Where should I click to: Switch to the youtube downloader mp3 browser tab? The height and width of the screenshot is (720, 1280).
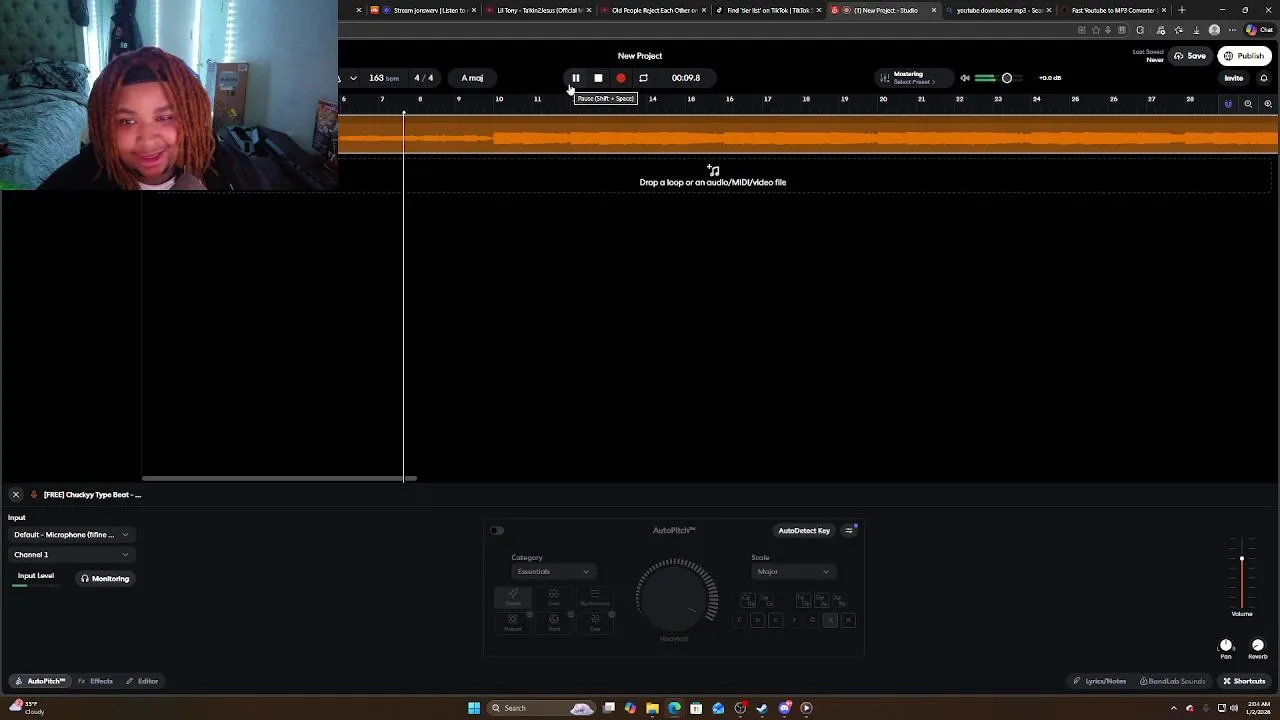998,10
